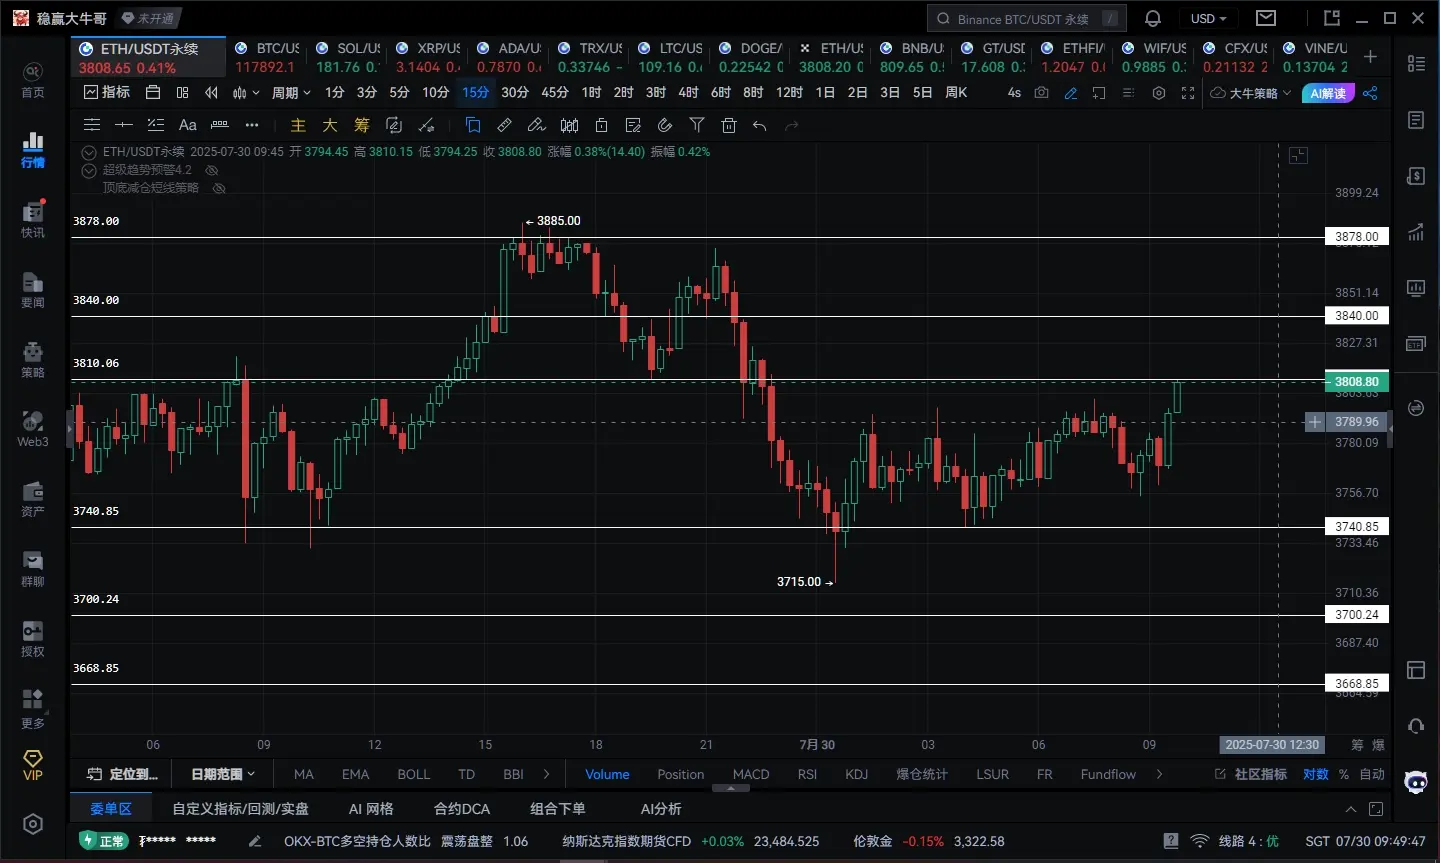
Task: Click the 定位到 locate button
Action: coord(122,774)
